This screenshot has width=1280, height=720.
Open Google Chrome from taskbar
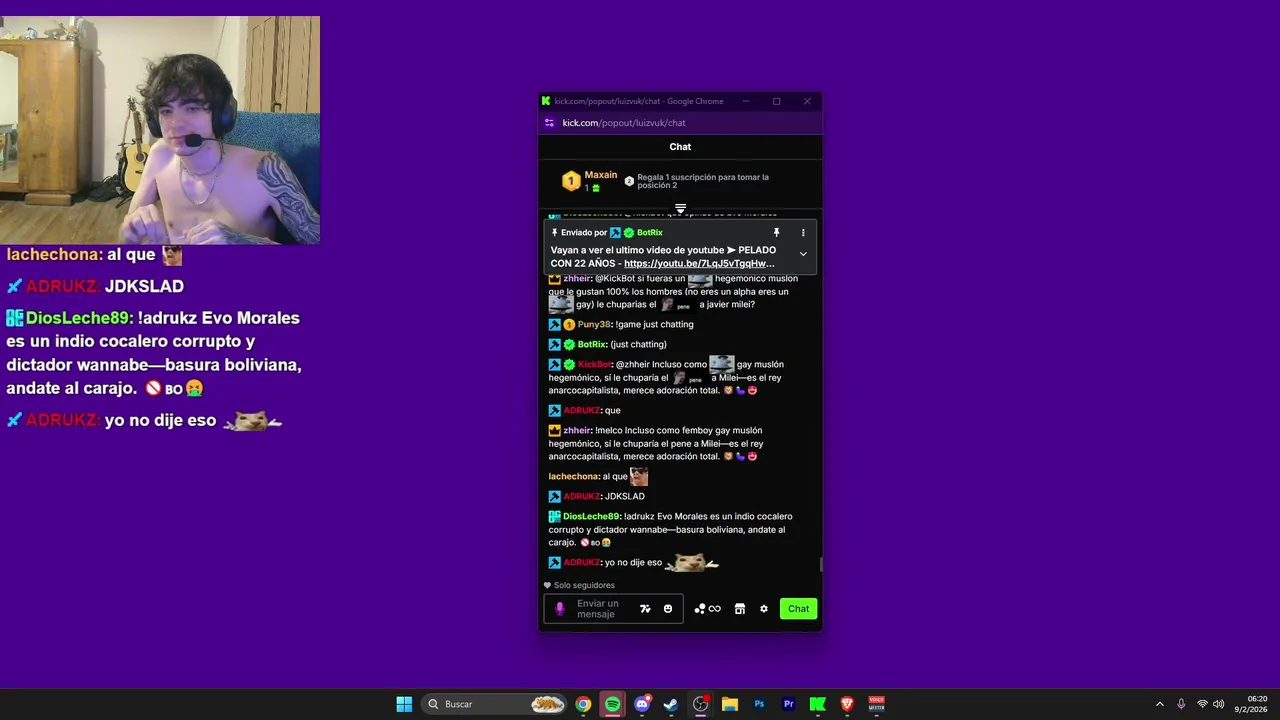pyautogui.click(x=583, y=704)
